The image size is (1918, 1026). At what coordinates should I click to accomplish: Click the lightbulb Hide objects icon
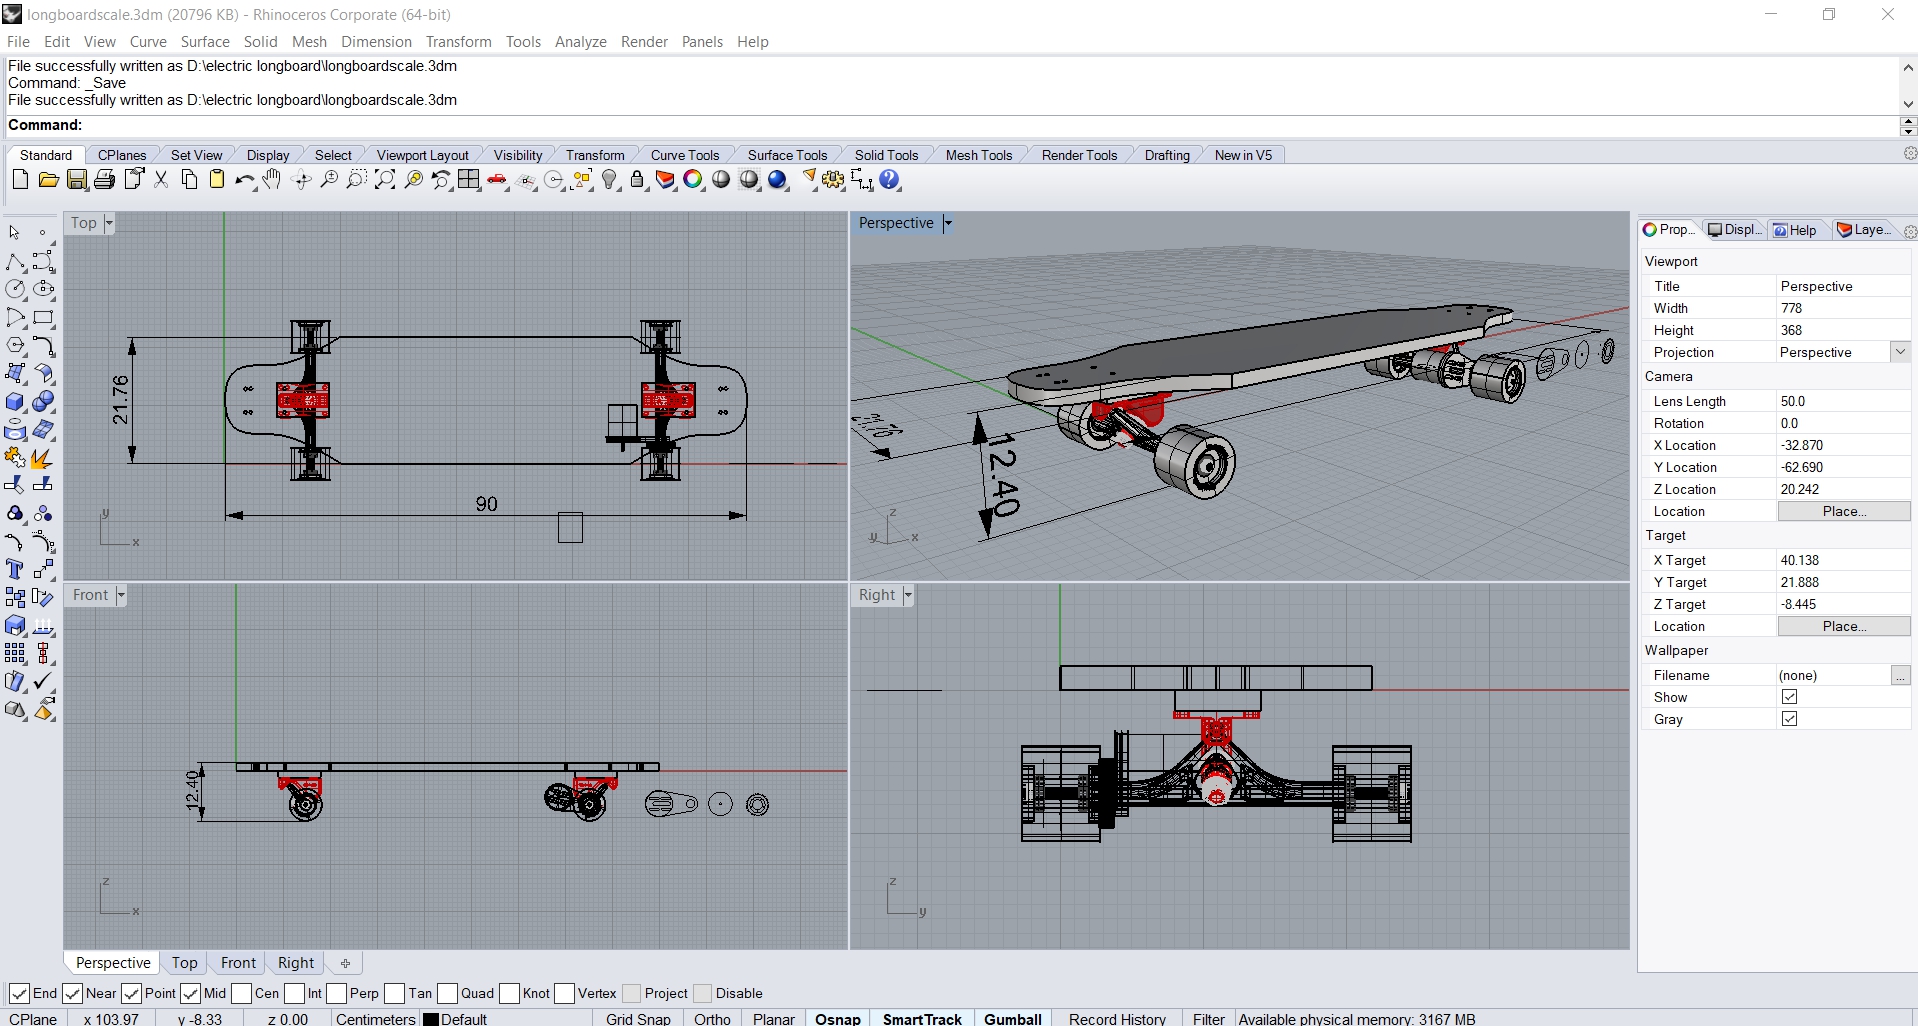[x=610, y=180]
